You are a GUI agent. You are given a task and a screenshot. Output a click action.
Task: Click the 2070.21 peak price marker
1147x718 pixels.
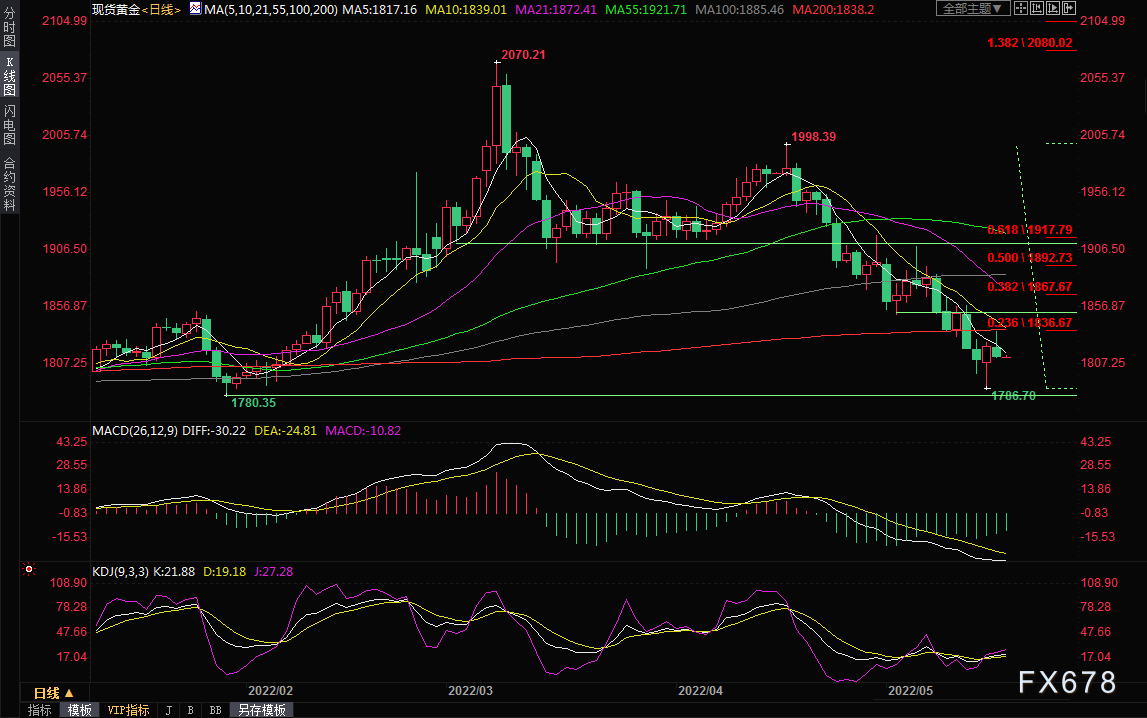[523, 55]
